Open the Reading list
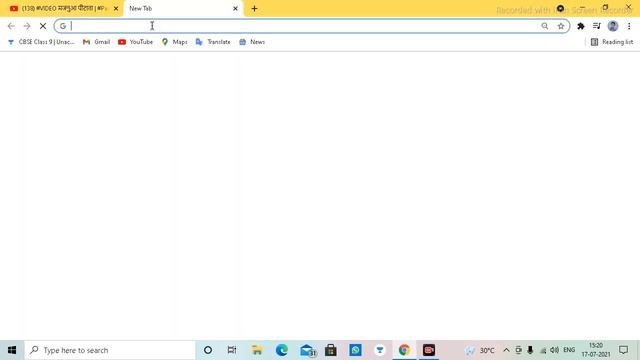The image size is (640, 360). pyautogui.click(x=612, y=42)
